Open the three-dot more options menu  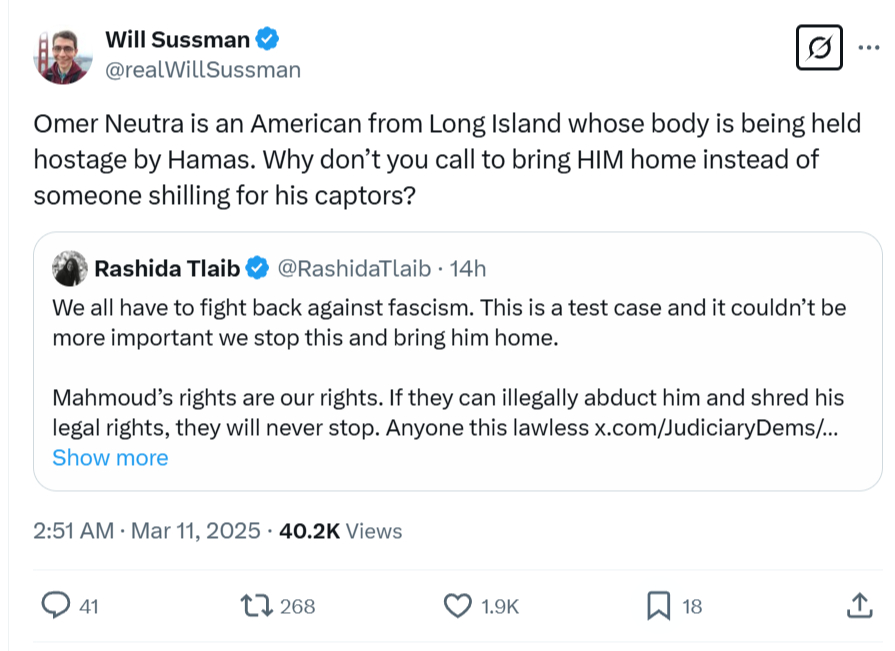click(x=866, y=47)
